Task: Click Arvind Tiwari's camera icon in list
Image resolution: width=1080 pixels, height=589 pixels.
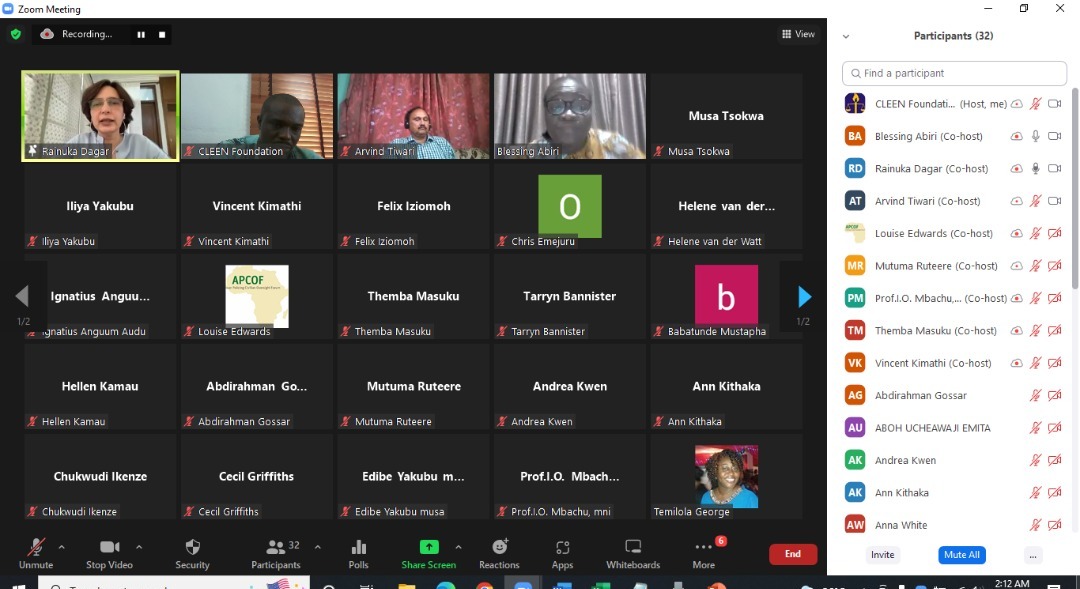Action: (x=1055, y=201)
